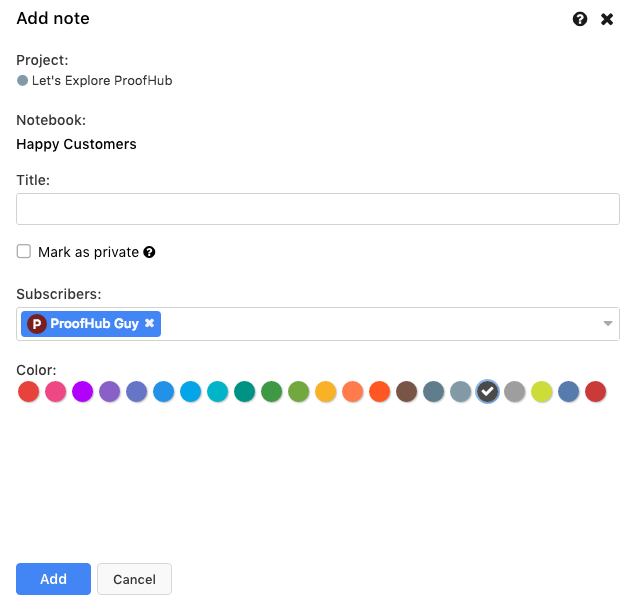
Task: Select the olive light green color swatch
Action: (x=299, y=391)
